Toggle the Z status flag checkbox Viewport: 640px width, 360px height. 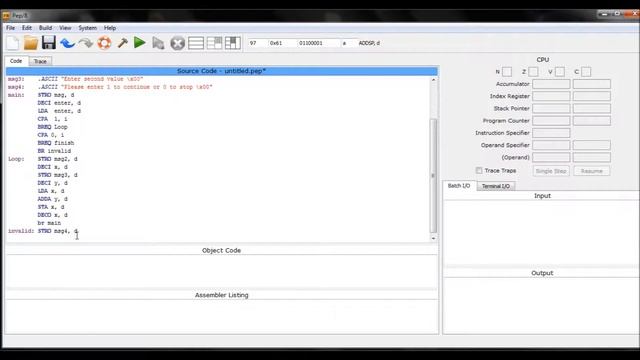click(x=533, y=72)
